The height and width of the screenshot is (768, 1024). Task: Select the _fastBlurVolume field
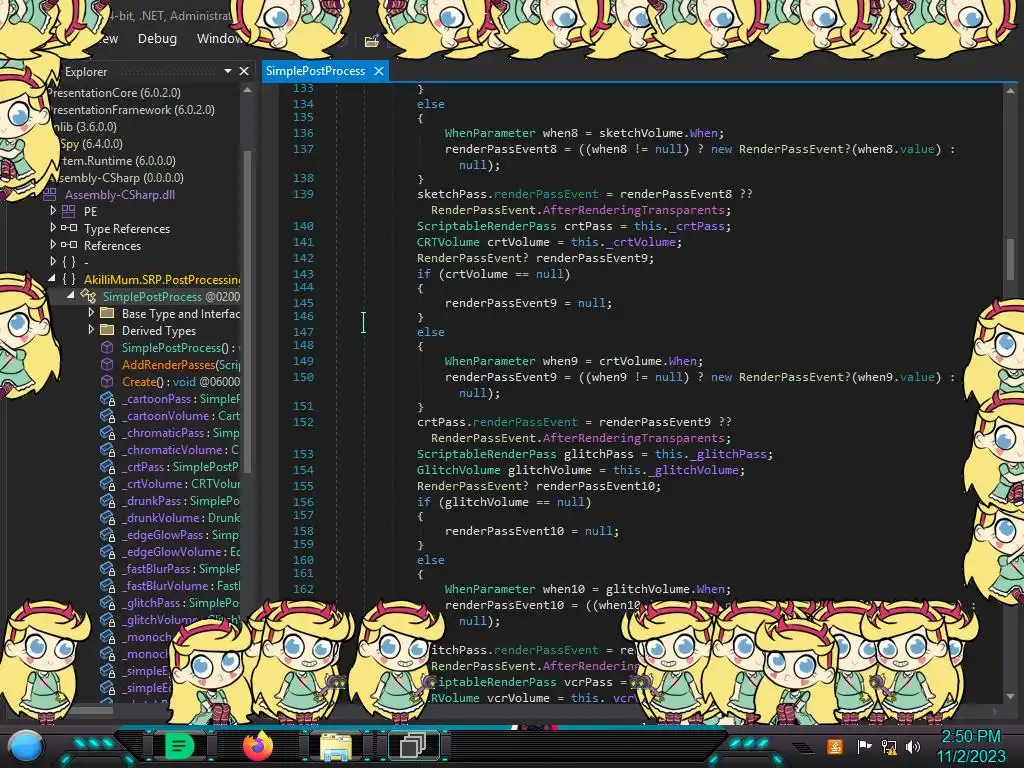(x=180, y=586)
